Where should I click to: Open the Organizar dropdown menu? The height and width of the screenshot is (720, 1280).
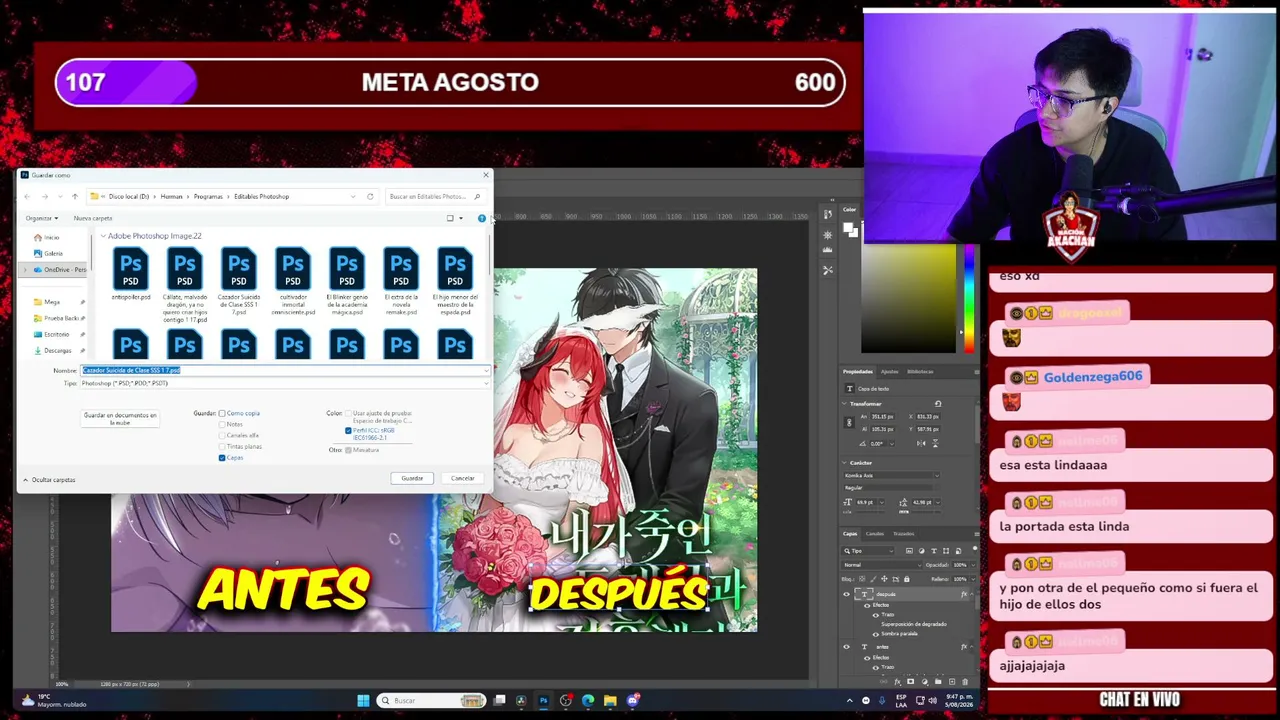click(42, 218)
